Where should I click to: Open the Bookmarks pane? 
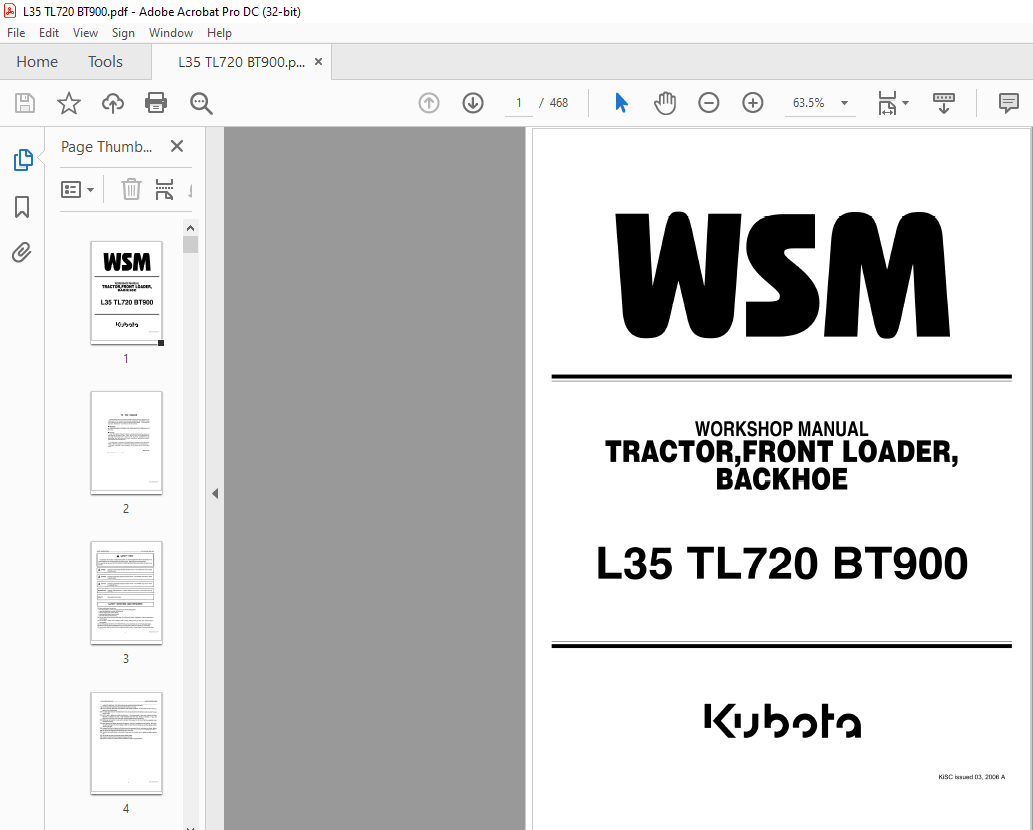point(22,207)
